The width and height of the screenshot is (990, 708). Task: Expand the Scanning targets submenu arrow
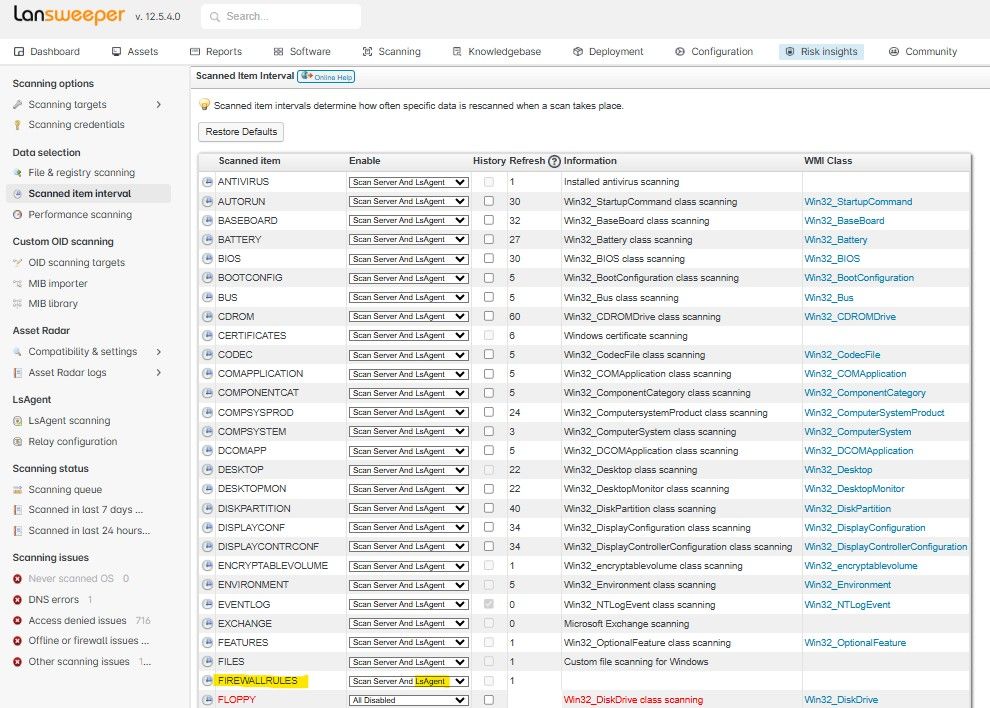158,105
